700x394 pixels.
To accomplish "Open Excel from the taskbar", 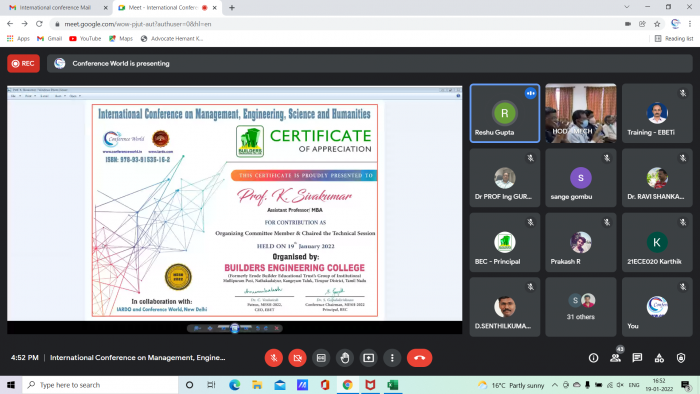I will click(x=393, y=385).
